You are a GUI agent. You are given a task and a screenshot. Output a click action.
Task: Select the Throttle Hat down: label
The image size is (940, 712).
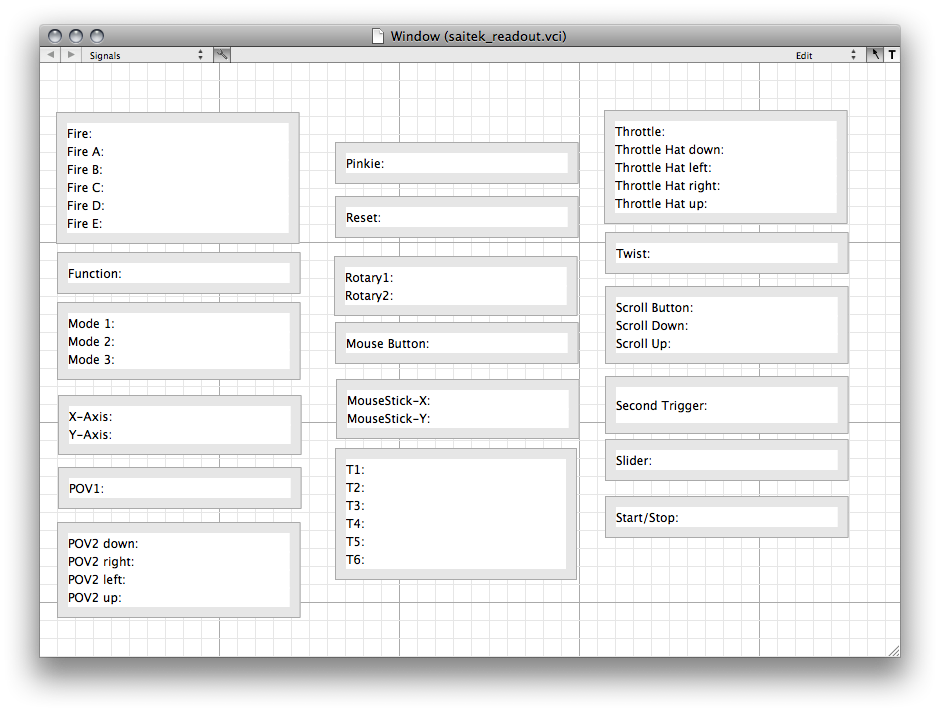coord(669,150)
